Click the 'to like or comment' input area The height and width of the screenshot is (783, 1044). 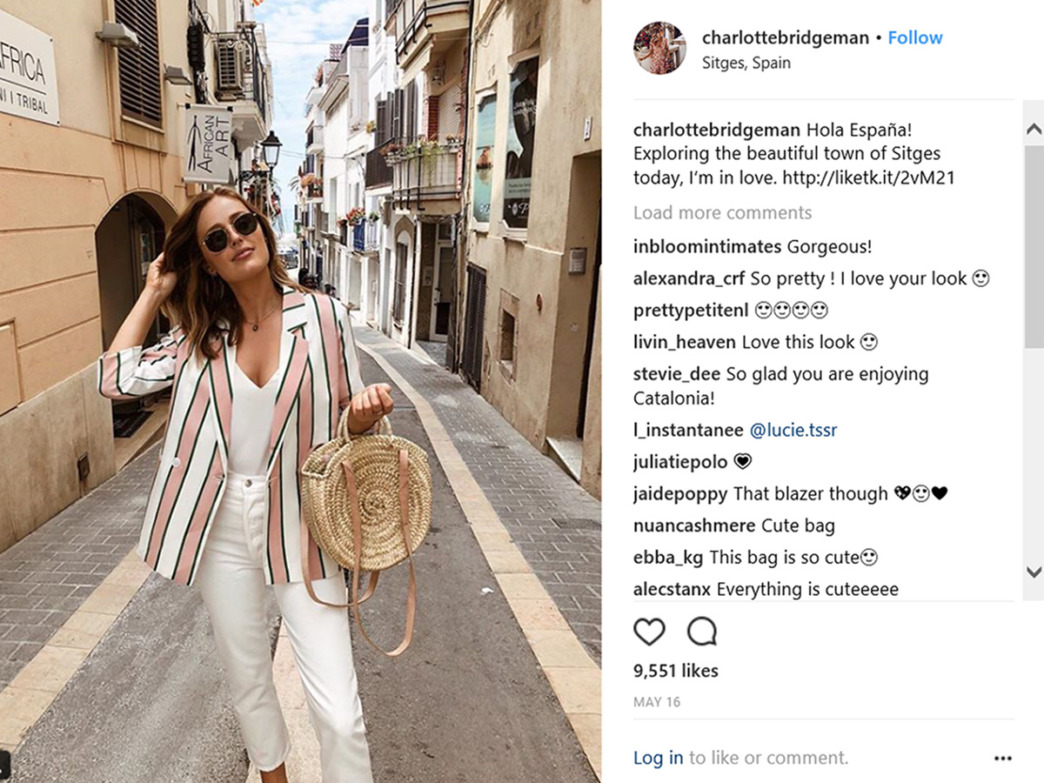pos(769,758)
